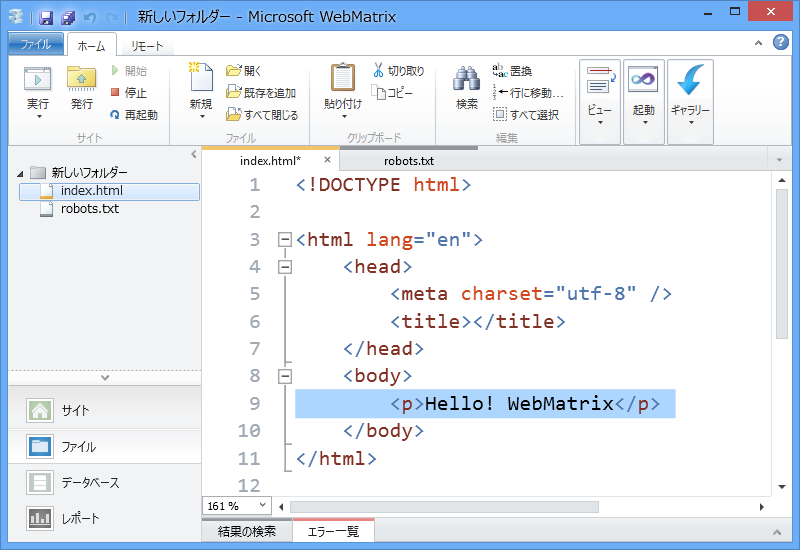Click the 新規 new file icon
The height and width of the screenshot is (550, 800).
[201, 77]
